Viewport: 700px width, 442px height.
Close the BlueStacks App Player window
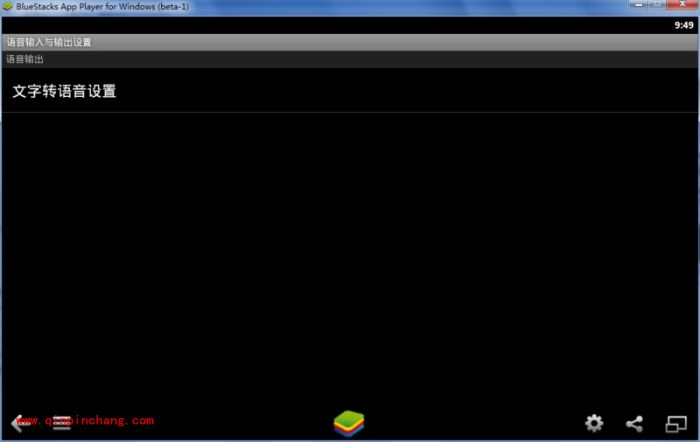682,4
